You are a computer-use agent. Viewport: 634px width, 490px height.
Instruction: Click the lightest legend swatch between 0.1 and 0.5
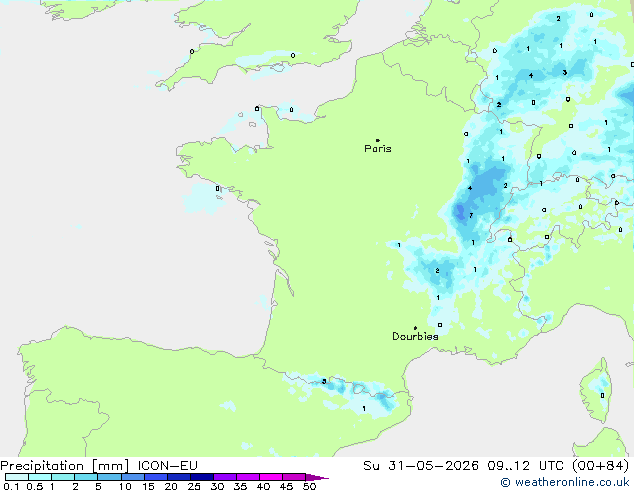click(17, 477)
